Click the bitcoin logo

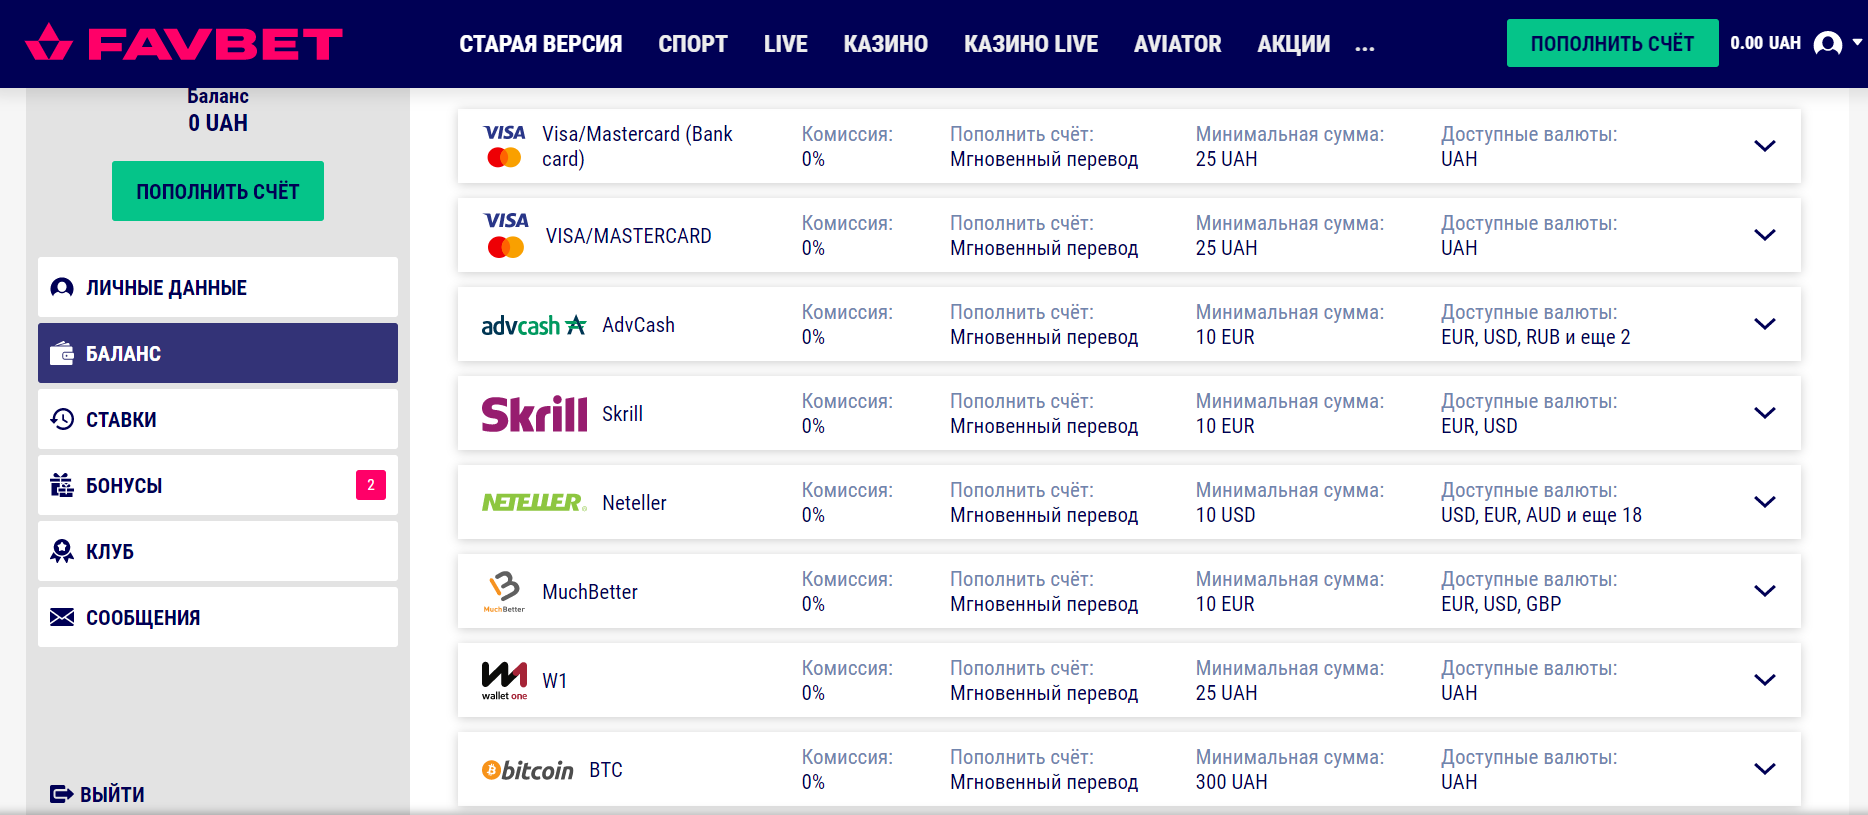coord(528,770)
